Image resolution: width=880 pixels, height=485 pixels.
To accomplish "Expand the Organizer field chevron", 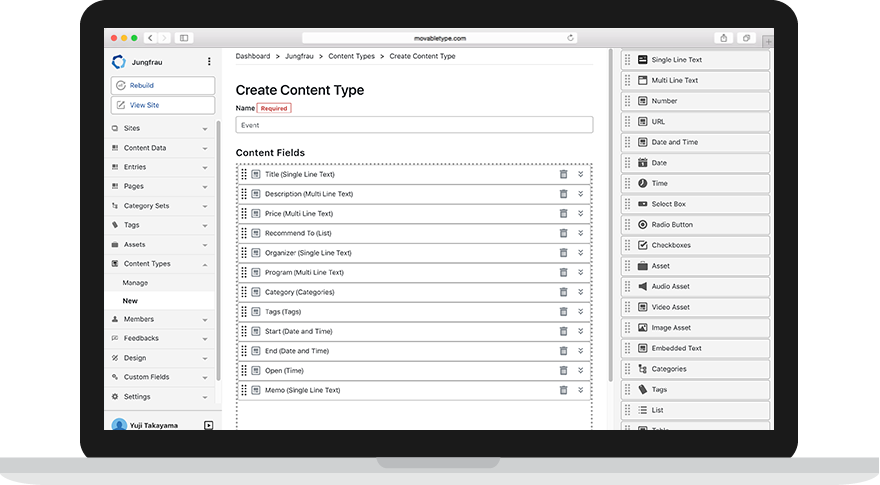I will pyautogui.click(x=581, y=253).
